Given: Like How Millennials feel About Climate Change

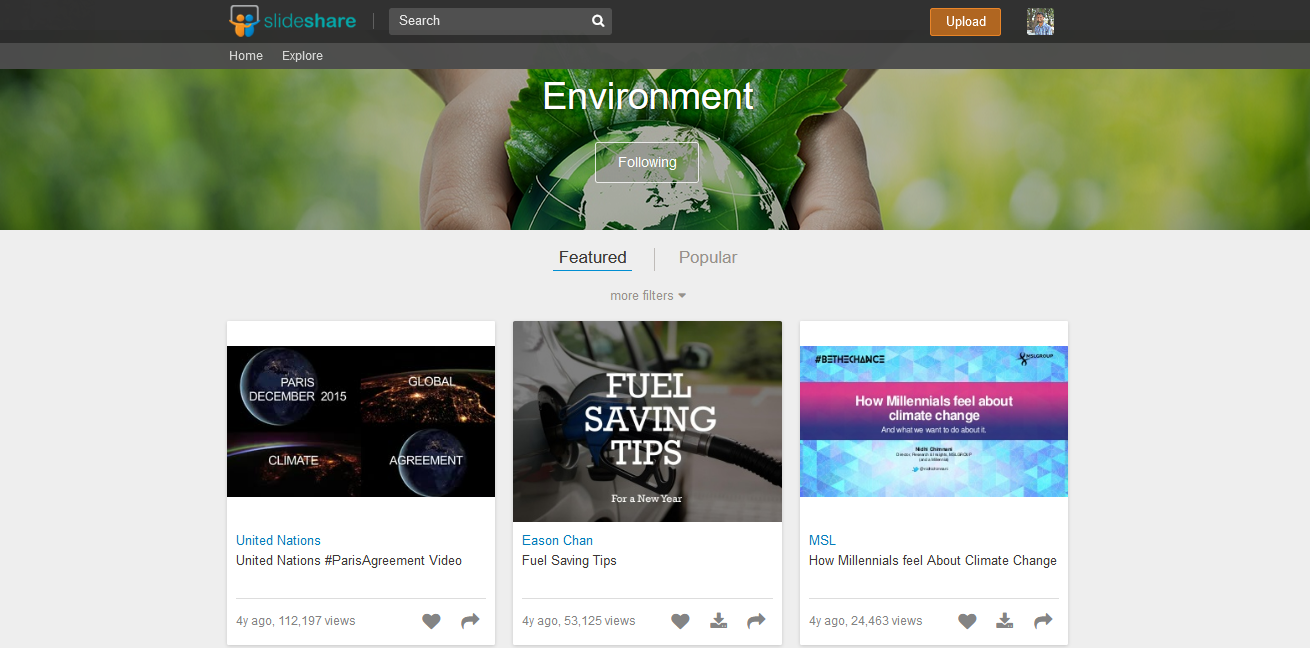Looking at the screenshot, I should (967, 621).
